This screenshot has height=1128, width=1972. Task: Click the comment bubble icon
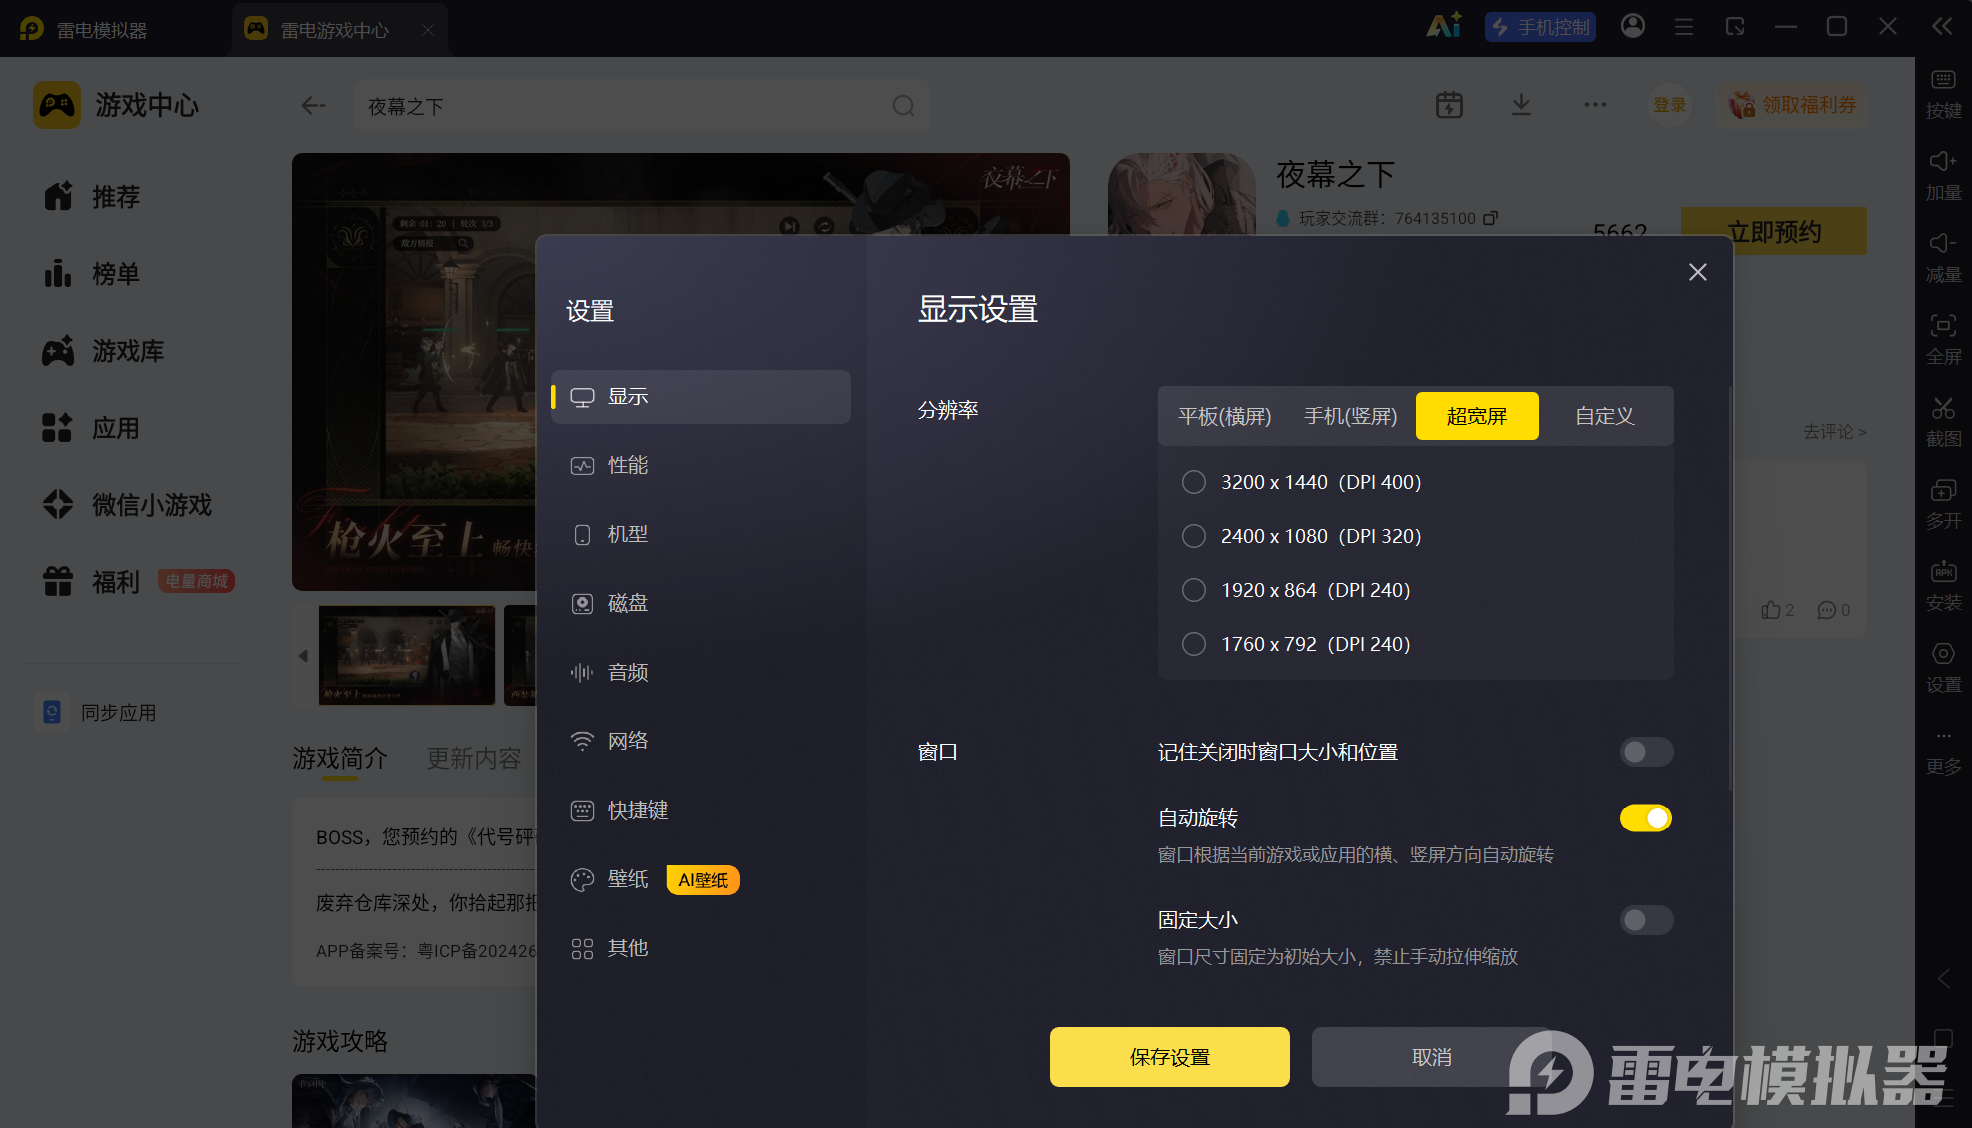tap(1827, 610)
